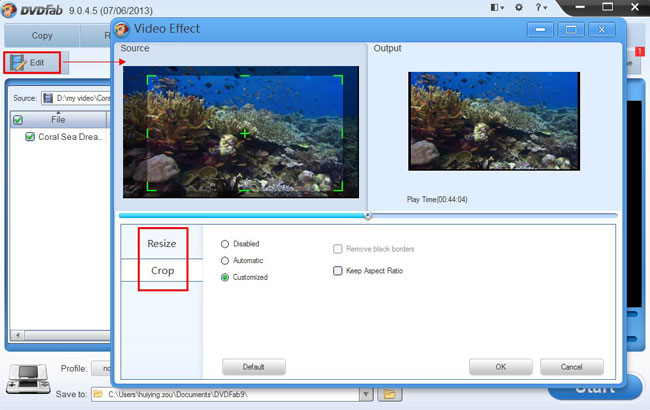The height and width of the screenshot is (410, 650).
Task: Click the green select-all icon in File header
Action: 17,120
